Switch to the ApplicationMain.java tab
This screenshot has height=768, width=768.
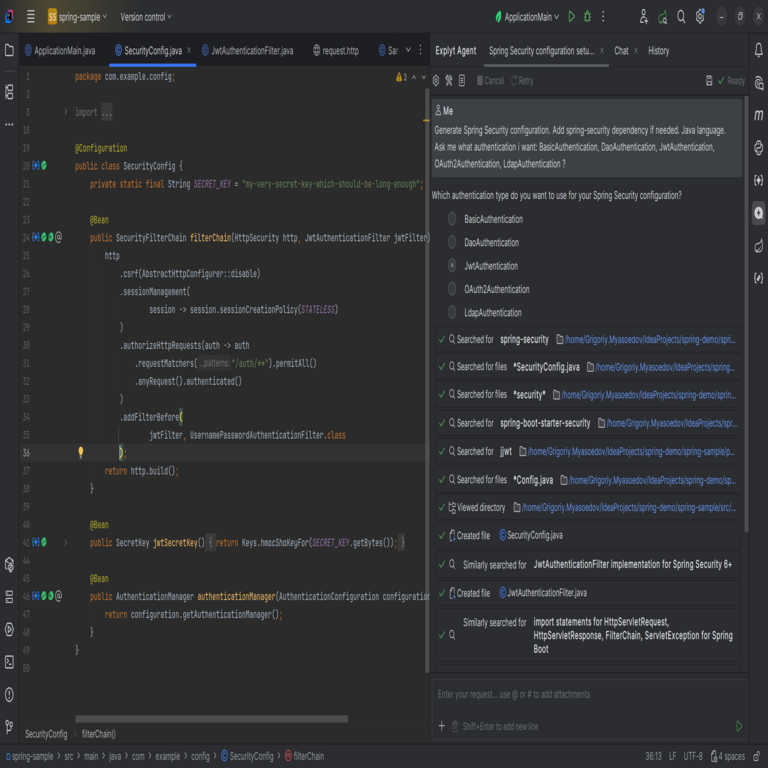60,50
